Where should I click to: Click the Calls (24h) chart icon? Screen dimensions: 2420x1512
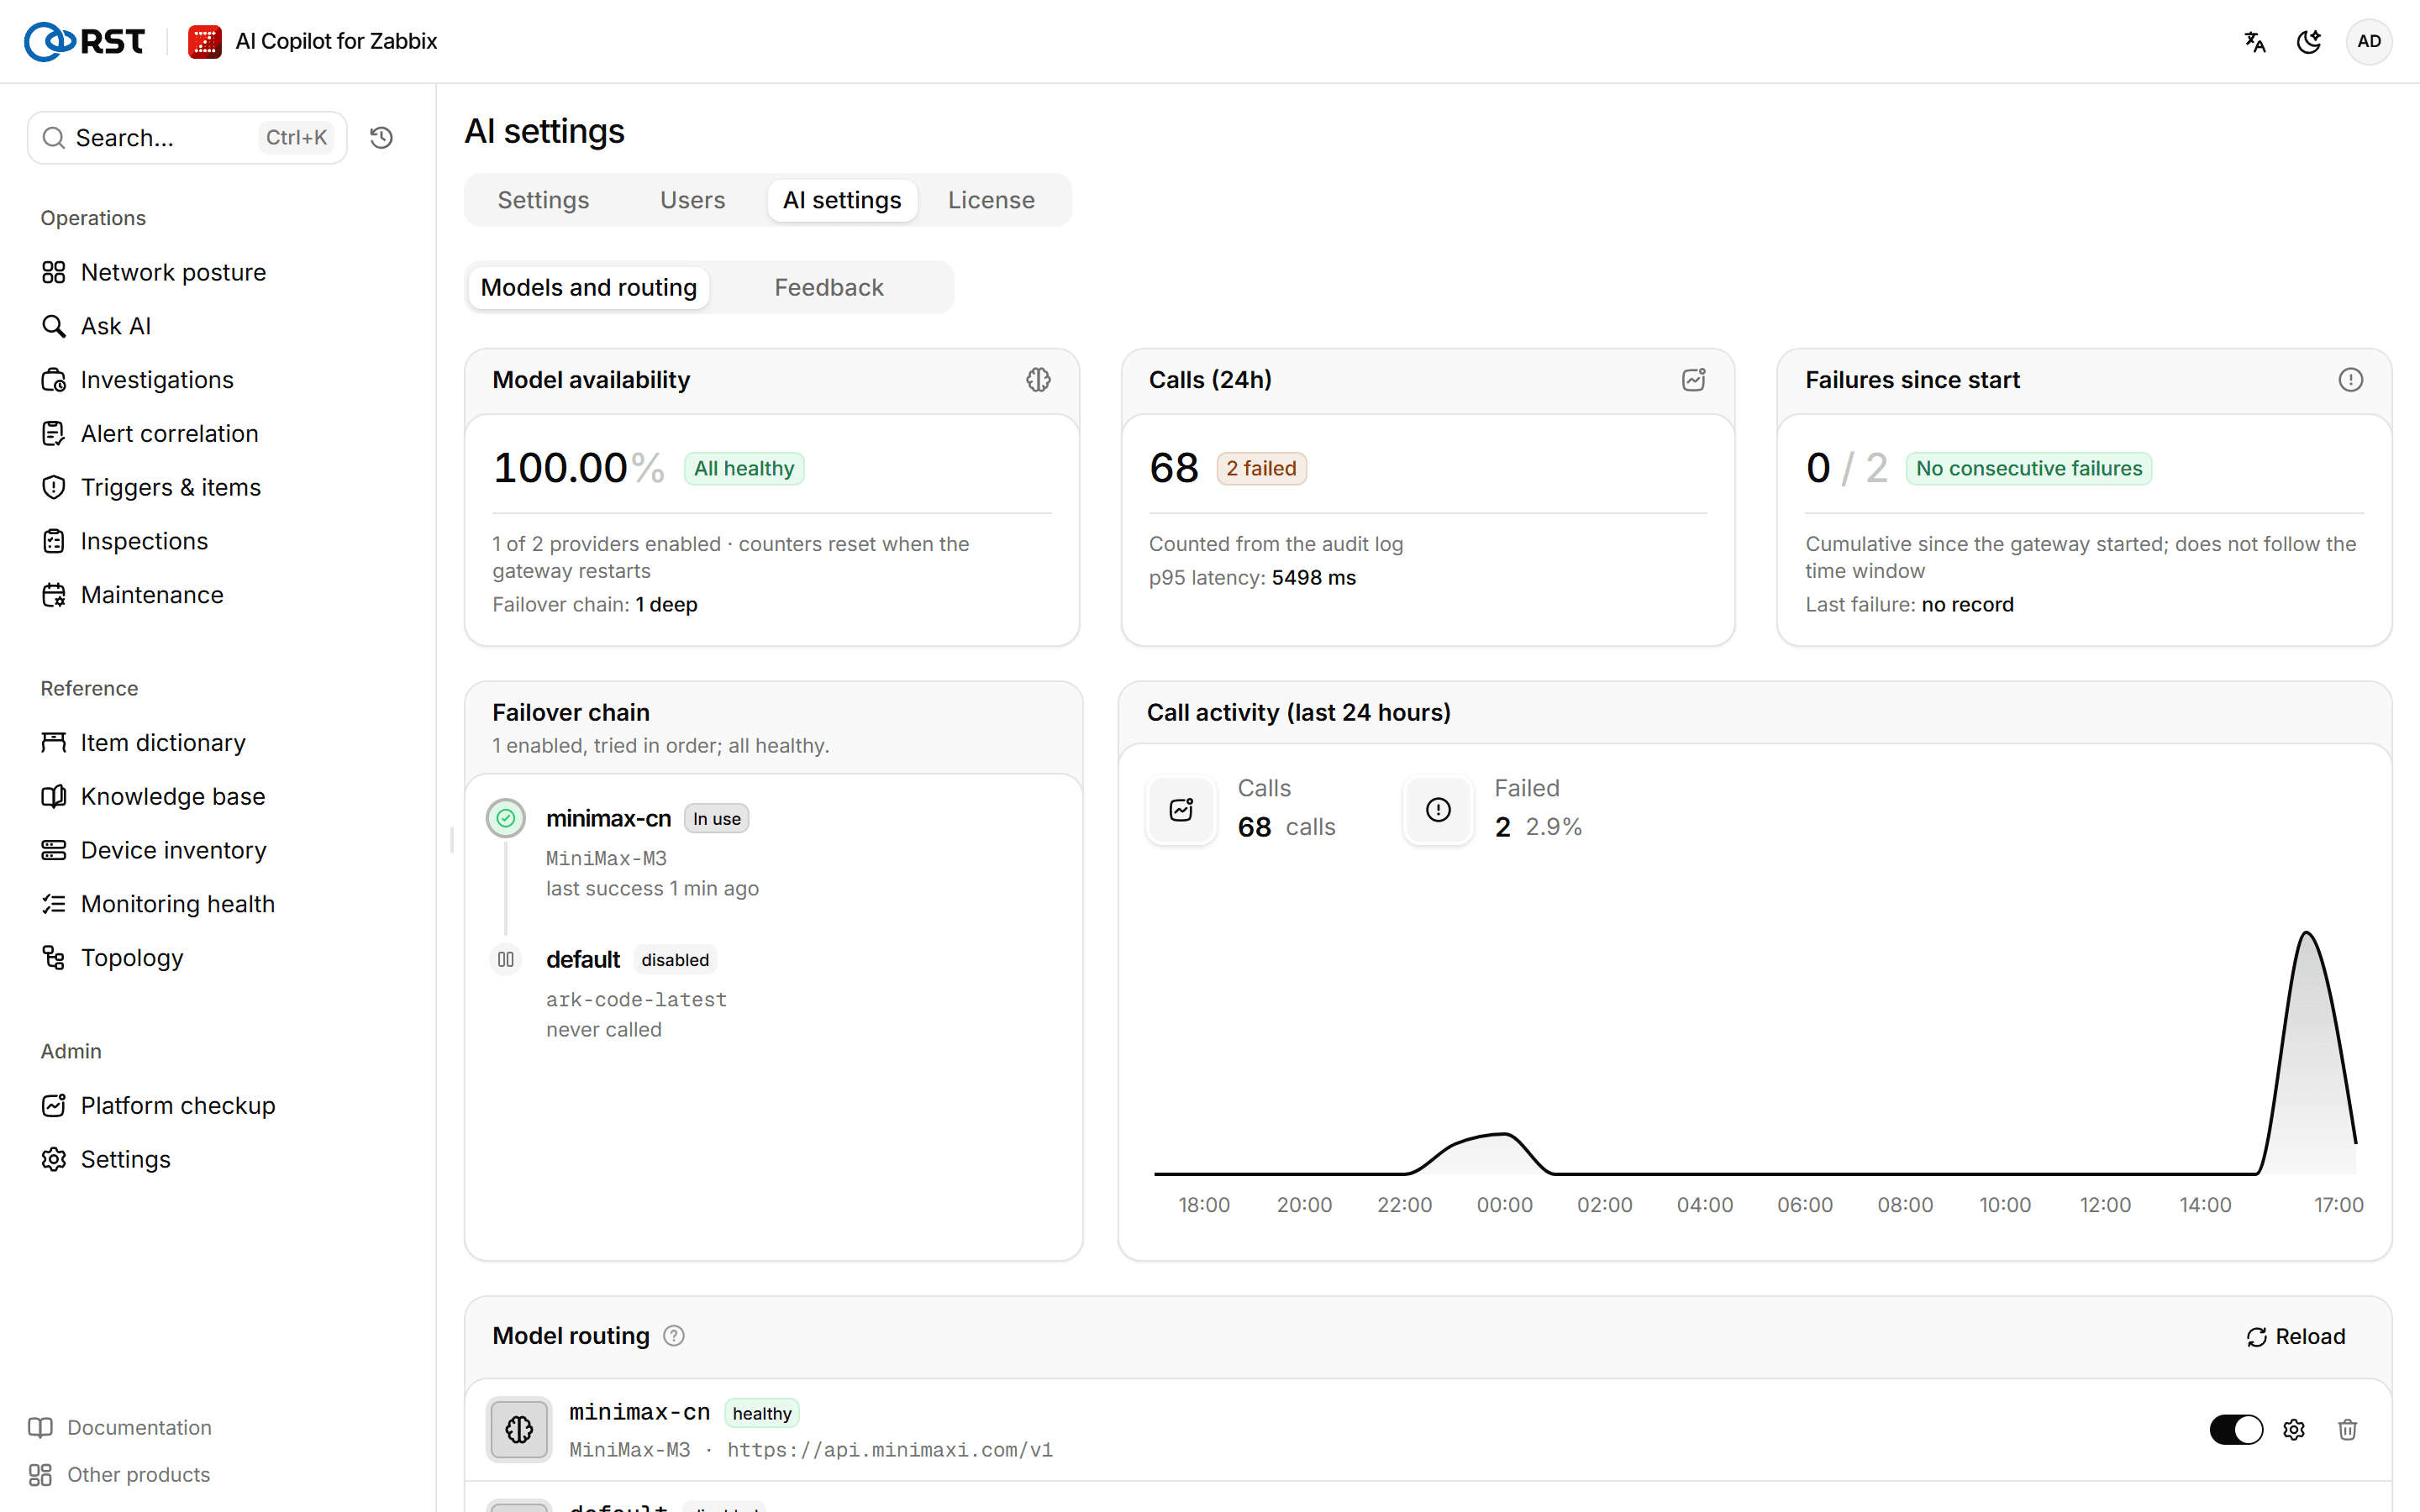pos(1693,380)
